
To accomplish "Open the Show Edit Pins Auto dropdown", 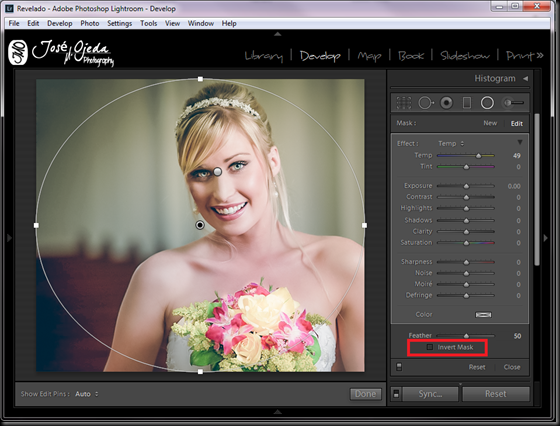I will (87, 394).
